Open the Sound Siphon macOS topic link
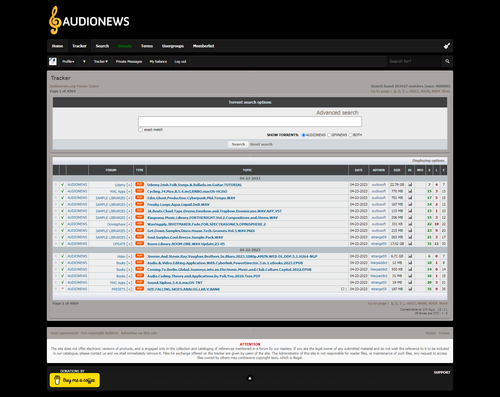The width and height of the screenshot is (500, 397). [175, 283]
